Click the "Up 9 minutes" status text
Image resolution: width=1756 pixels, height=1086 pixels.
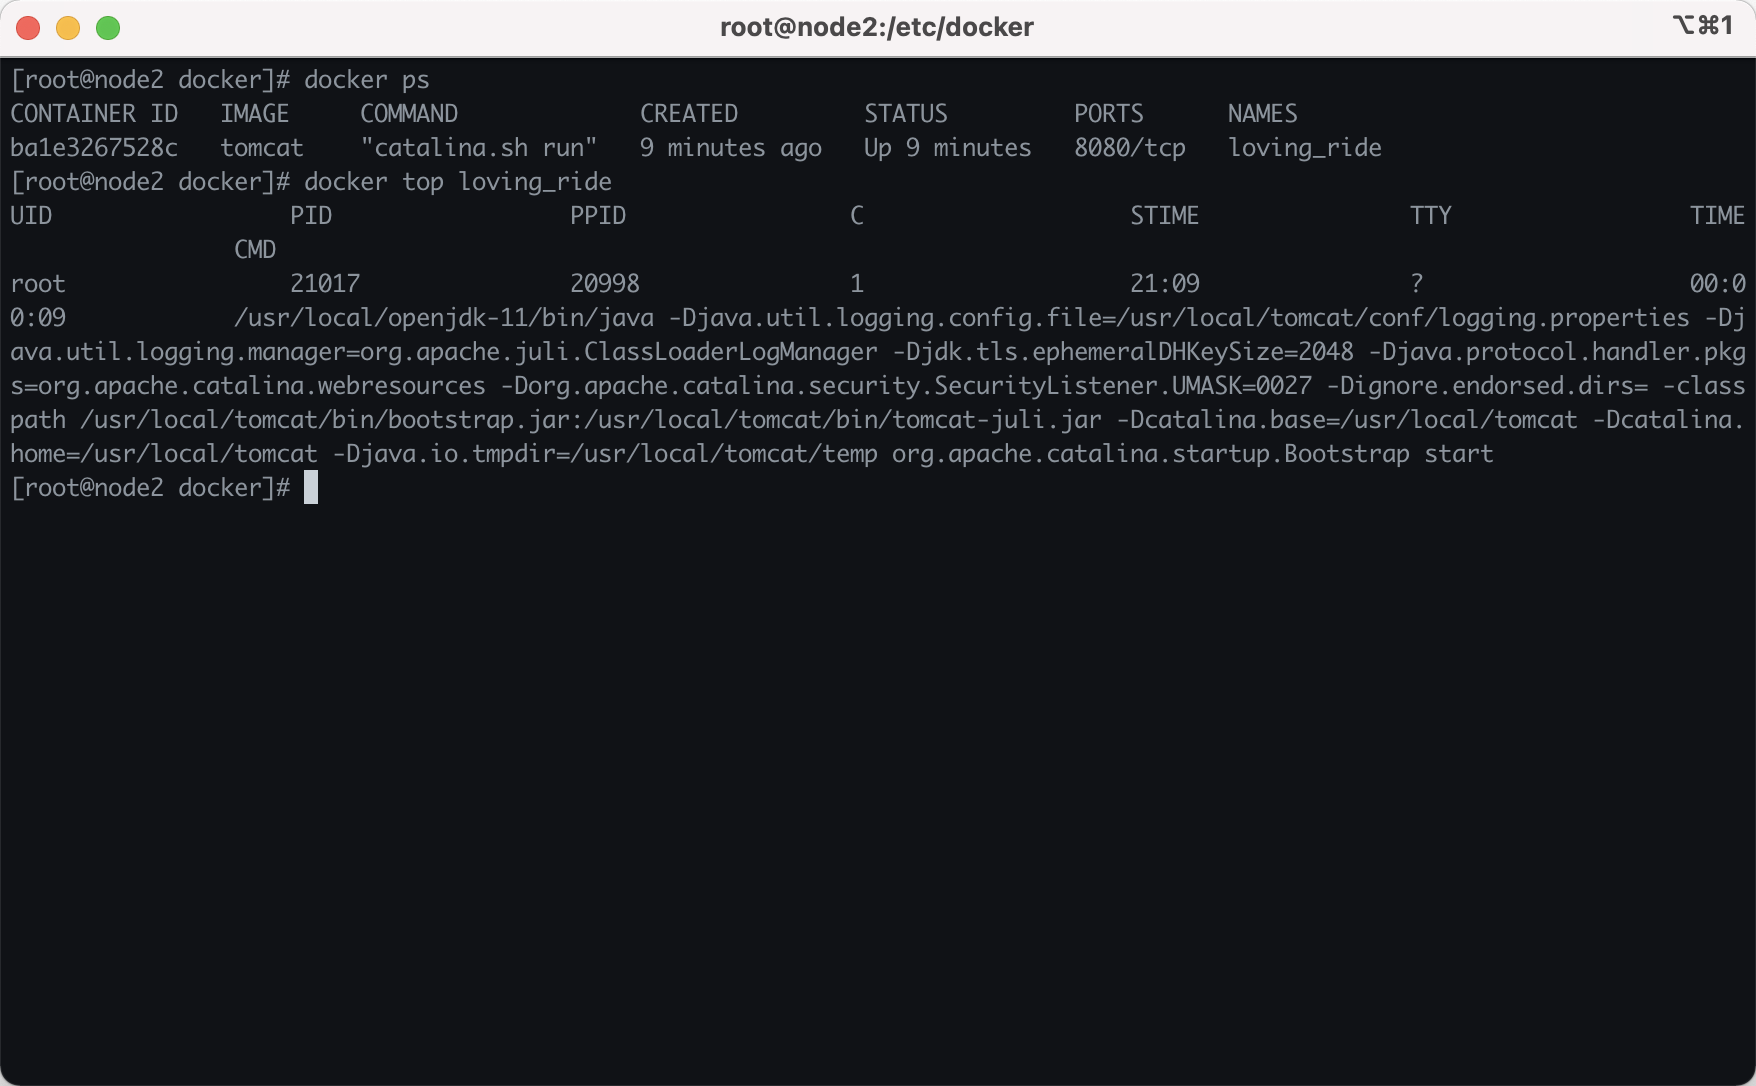[947, 148]
